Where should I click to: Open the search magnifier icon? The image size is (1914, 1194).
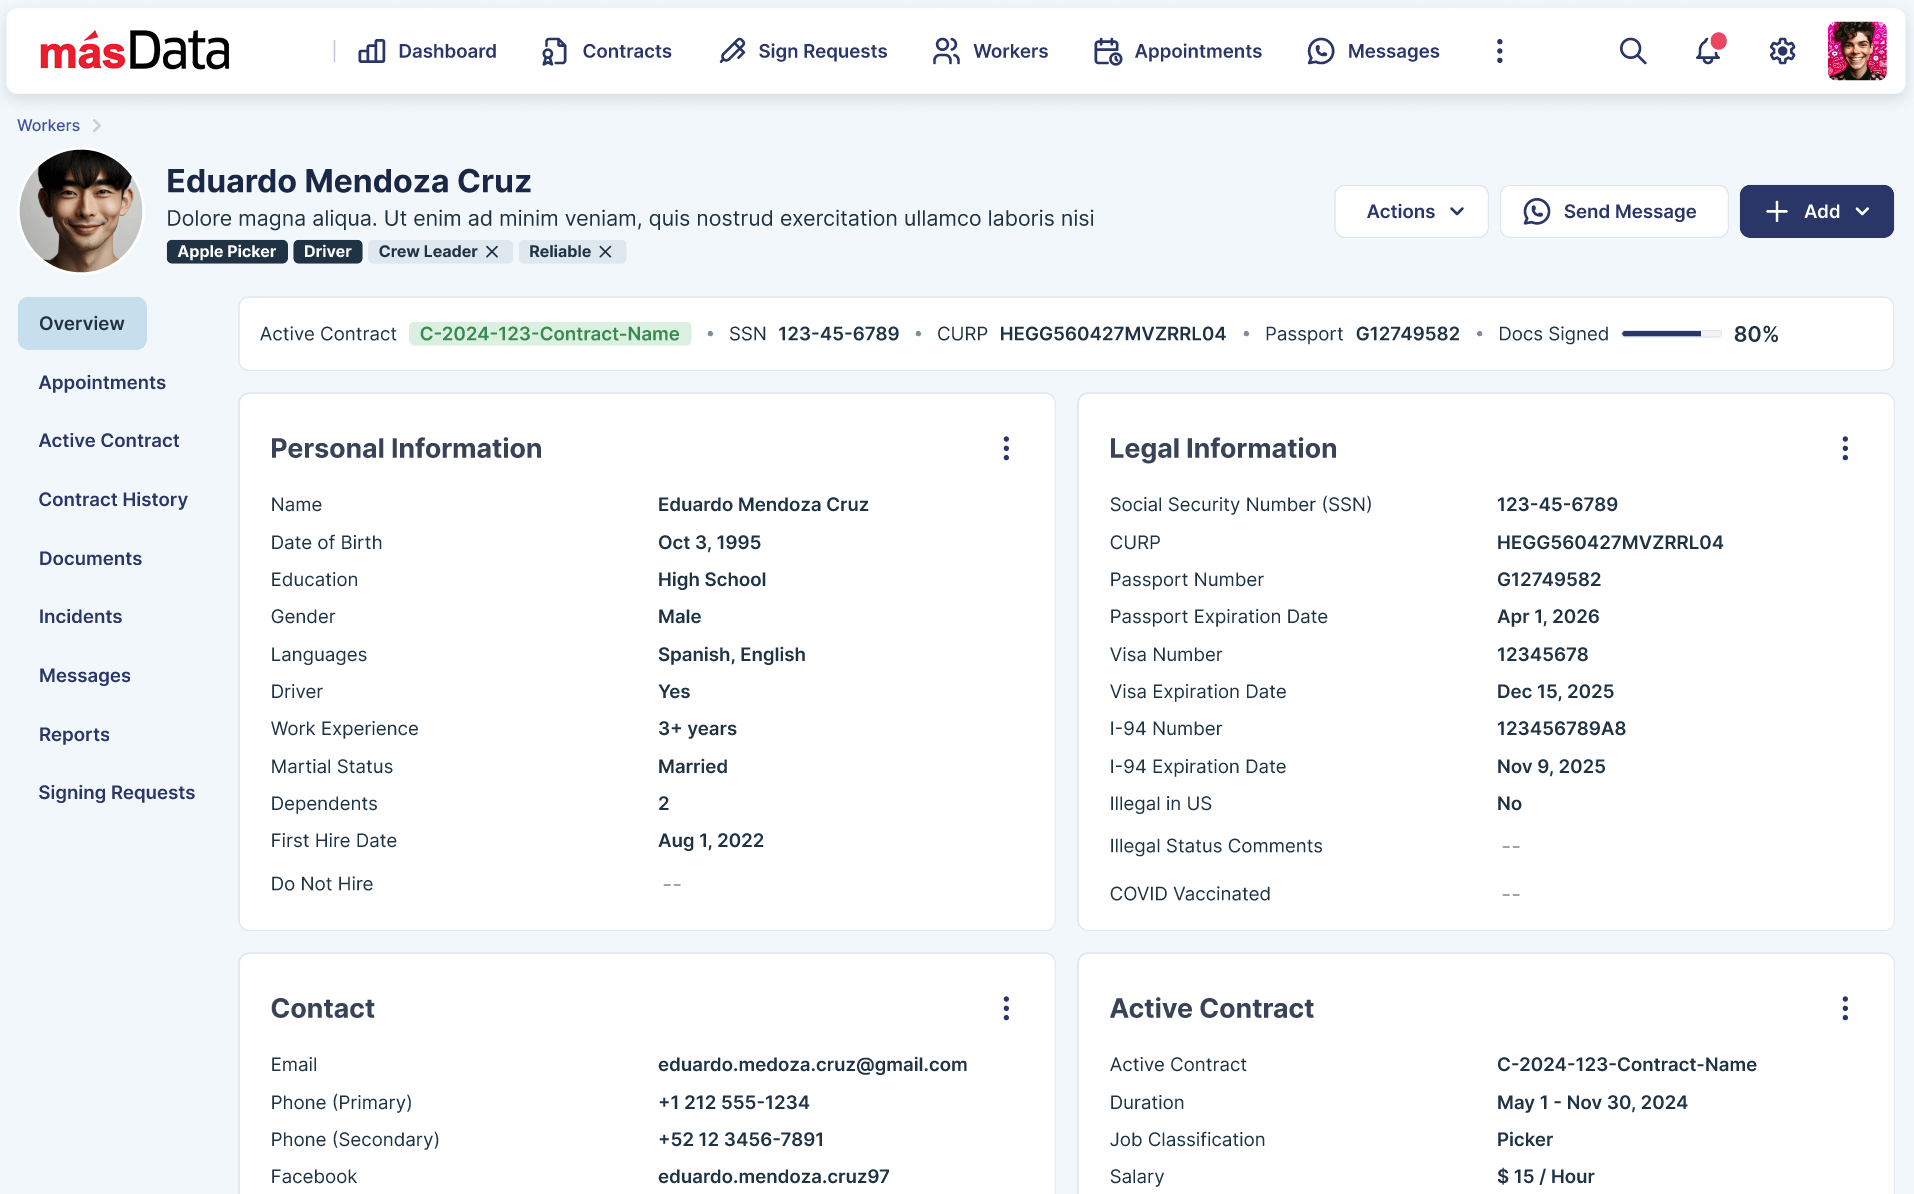click(1632, 51)
